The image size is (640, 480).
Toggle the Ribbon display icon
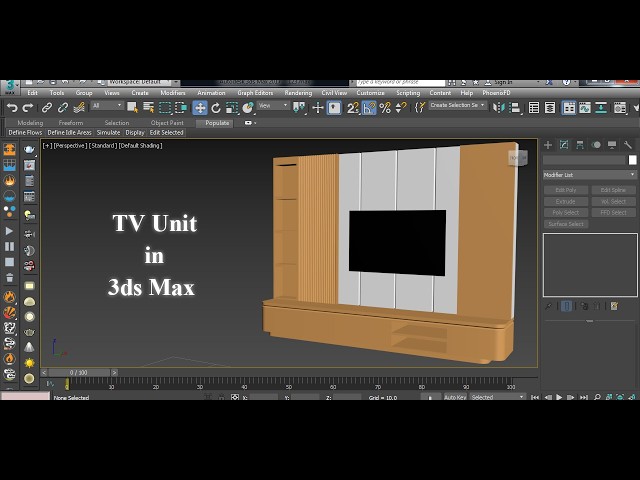pos(569,108)
